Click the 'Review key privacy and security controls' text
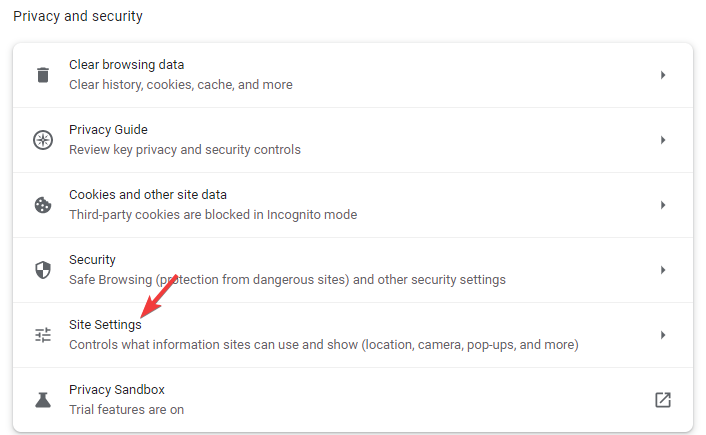 (x=185, y=150)
